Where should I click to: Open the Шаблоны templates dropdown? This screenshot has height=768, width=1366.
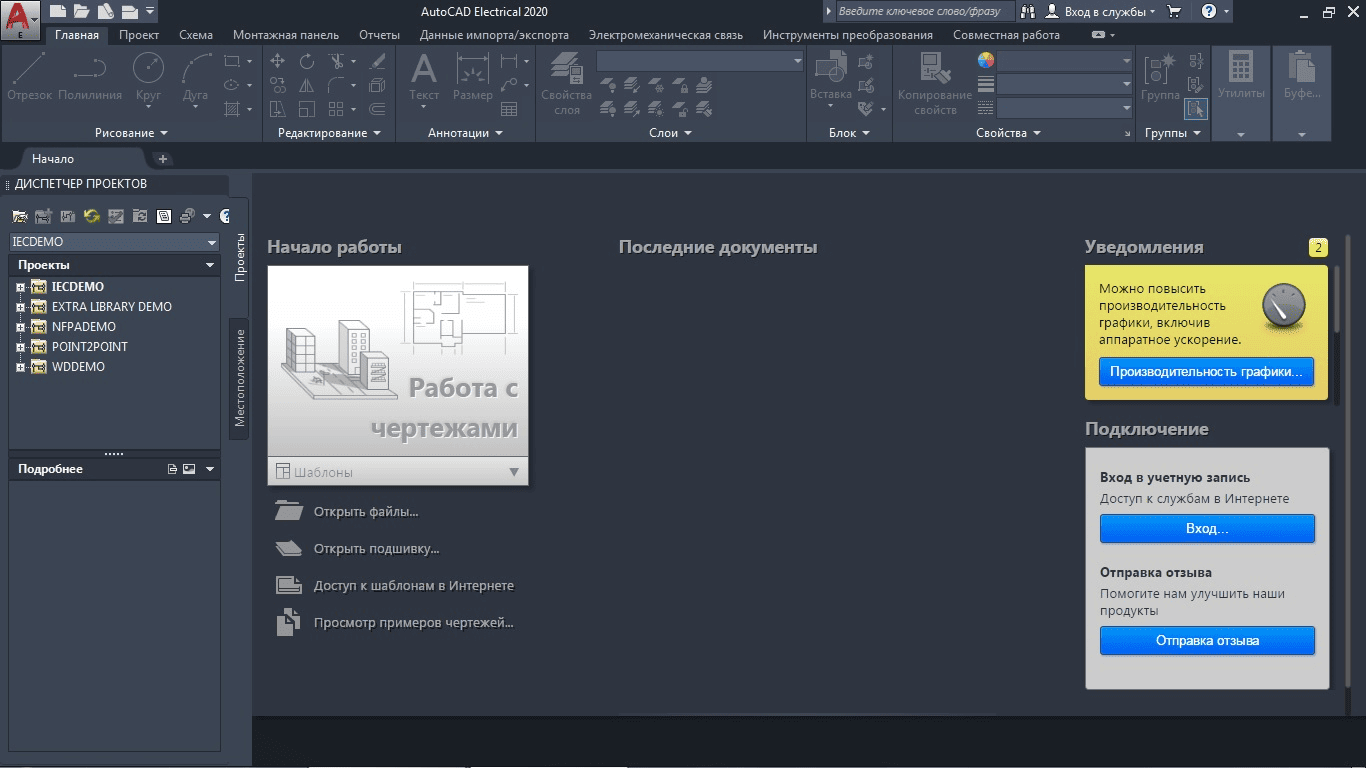click(398, 472)
